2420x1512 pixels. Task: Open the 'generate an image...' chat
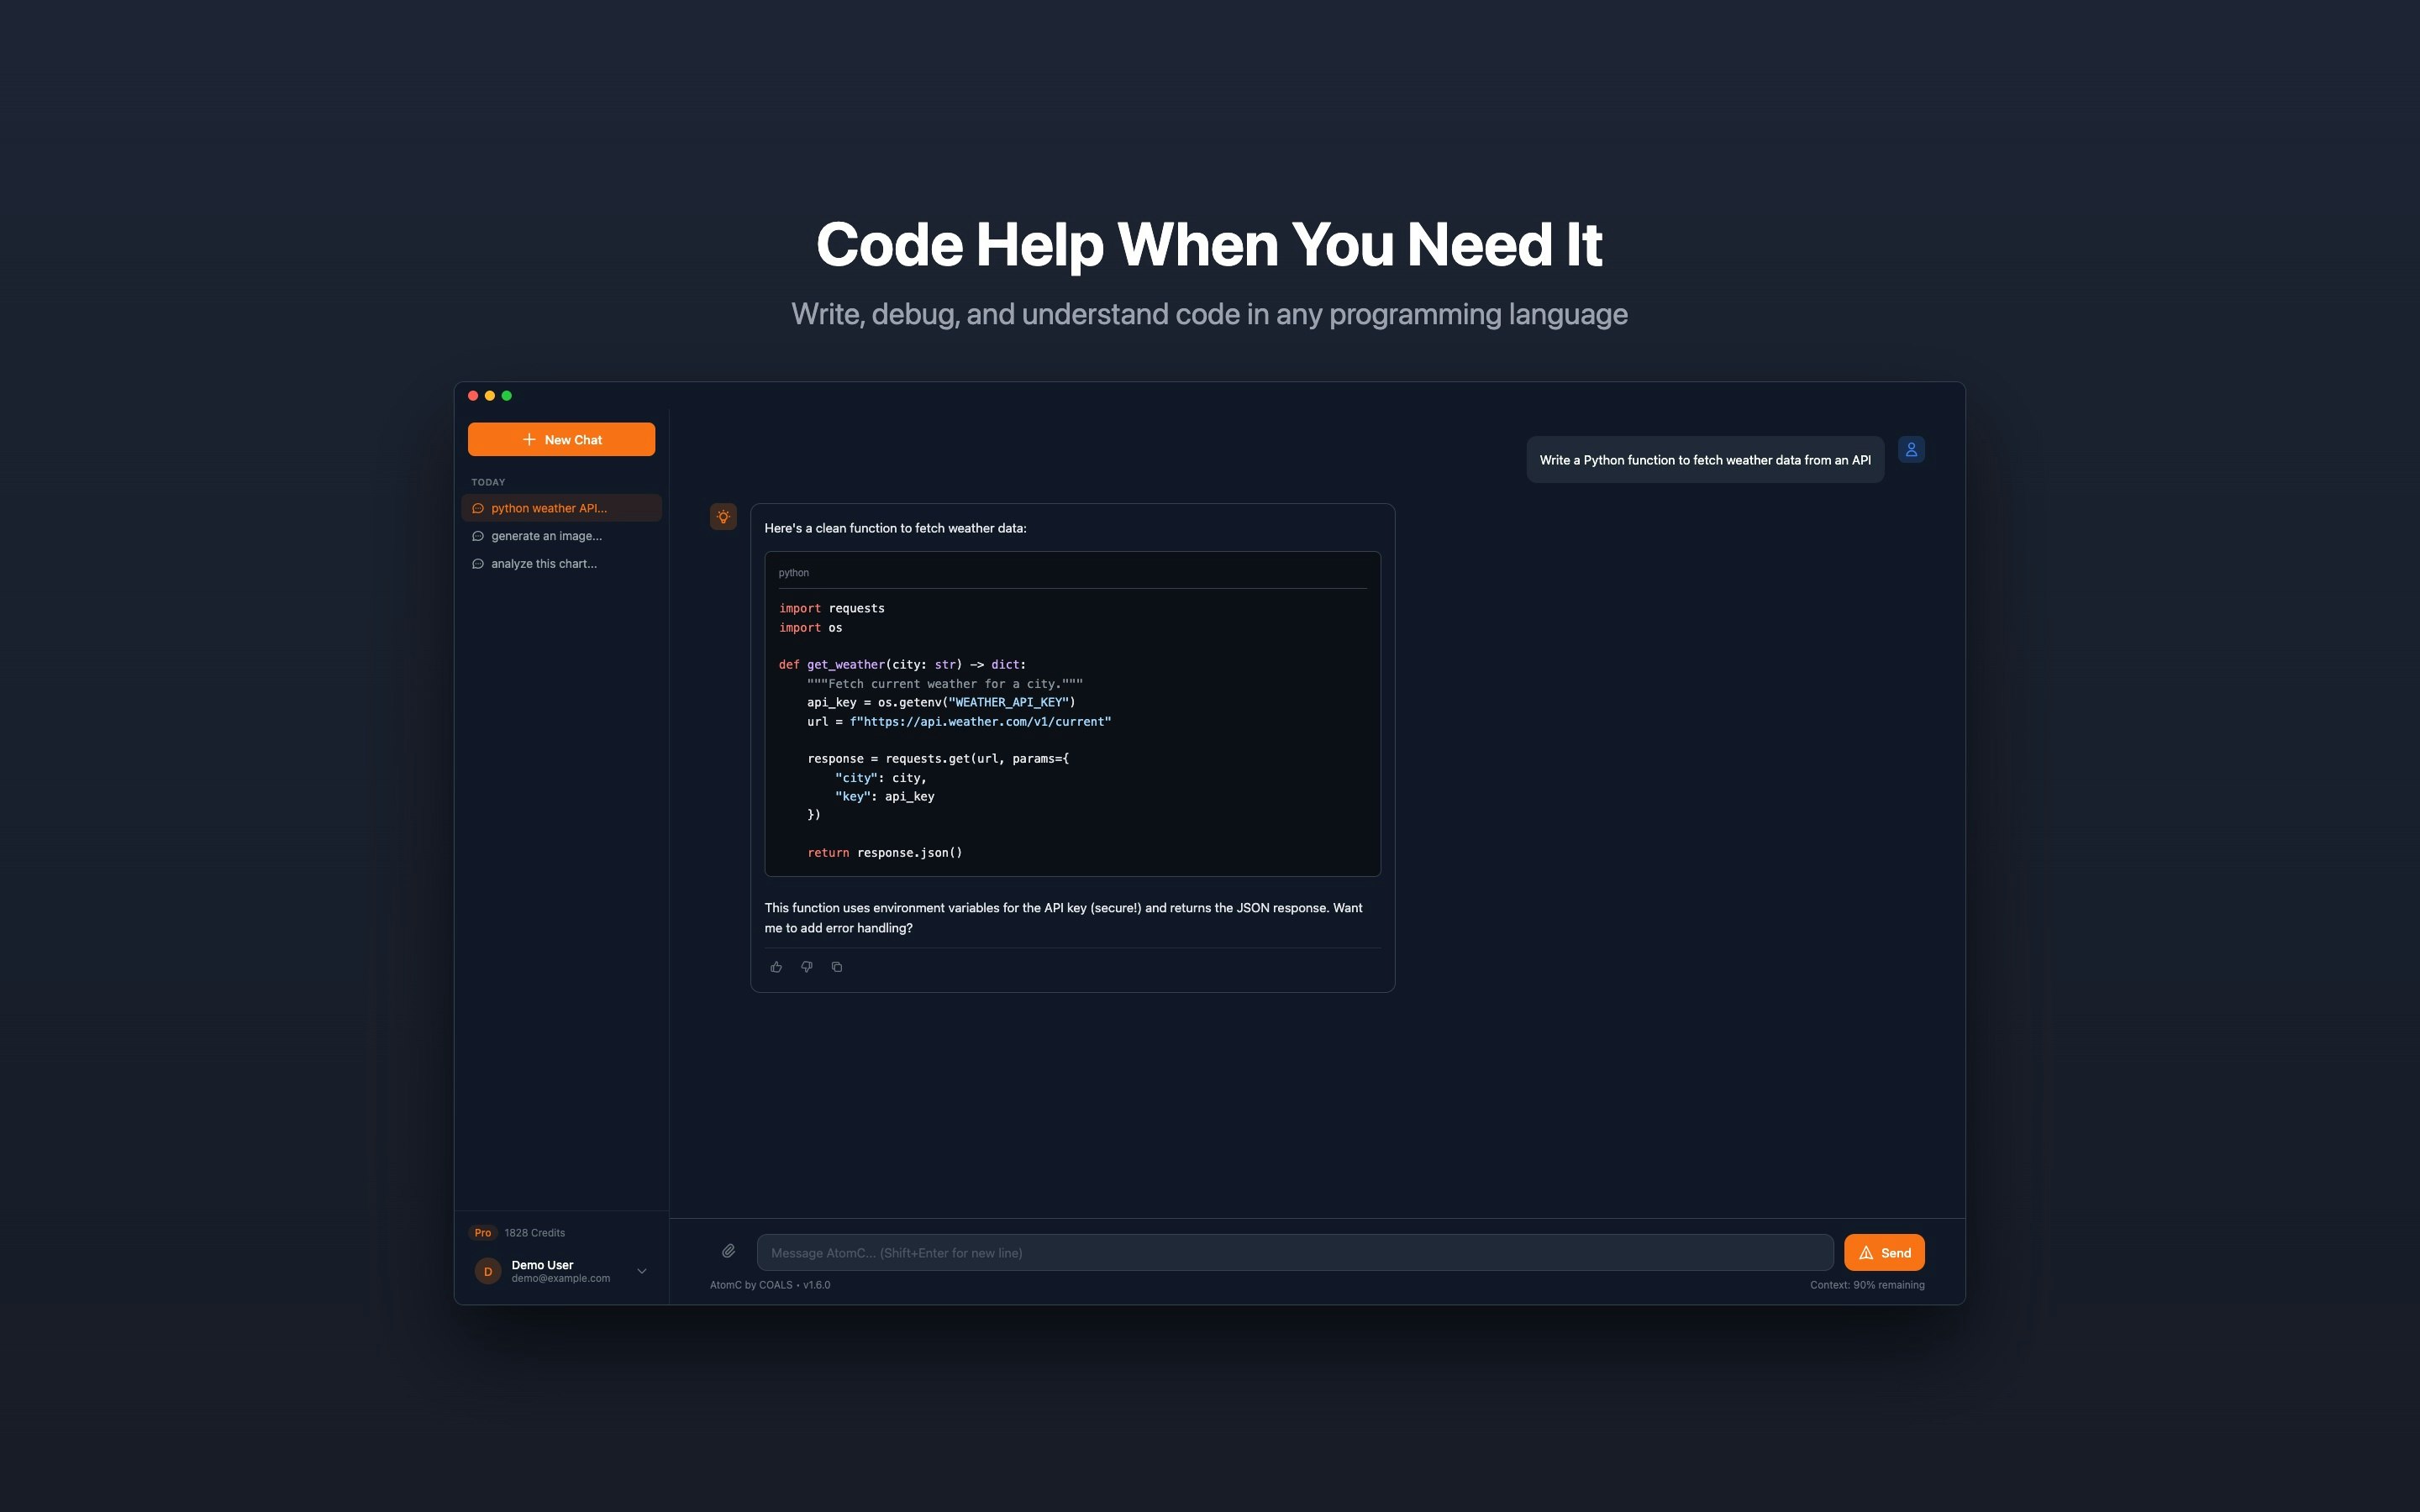546,536
